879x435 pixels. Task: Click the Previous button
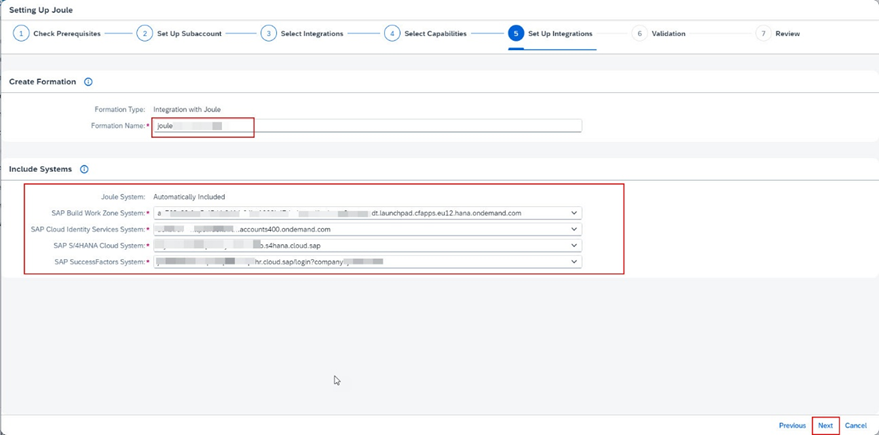click(792, 426)
